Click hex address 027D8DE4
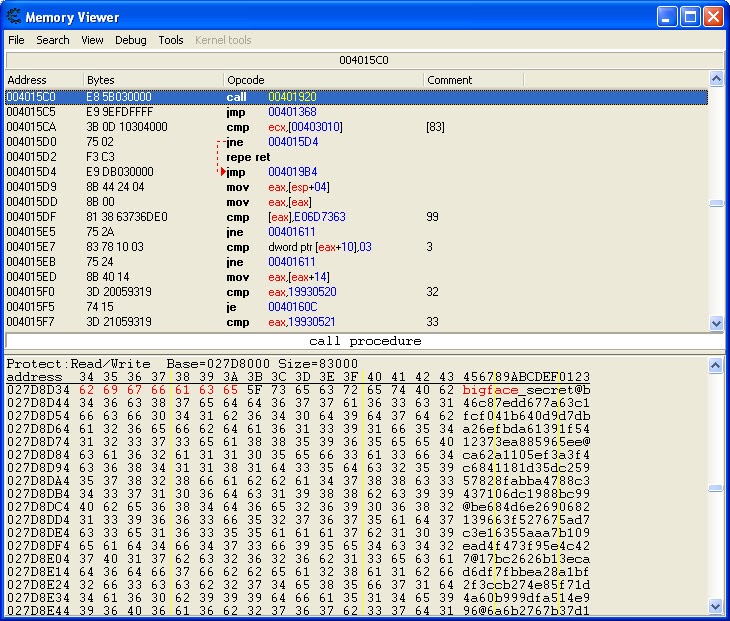 click(x=38, y=533)
